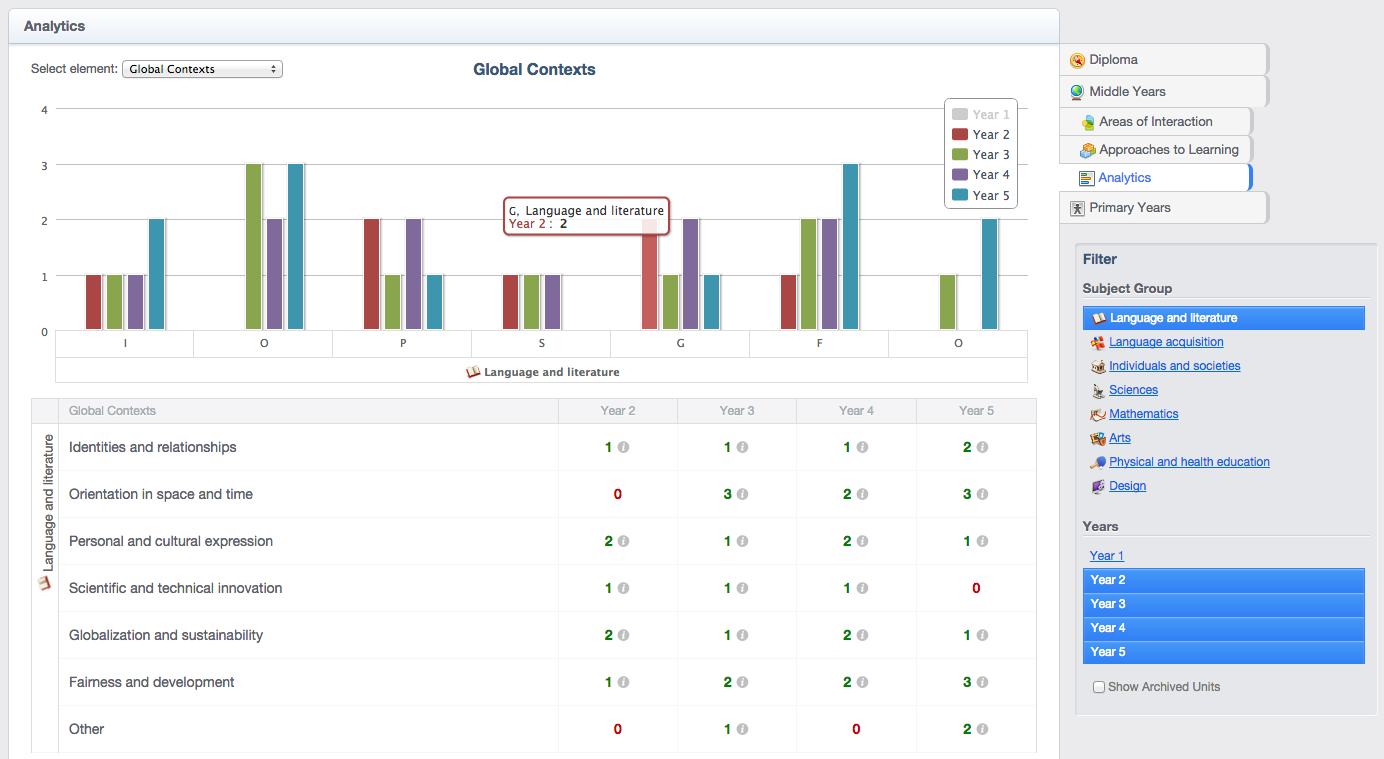Deselect Year 5 in Years filter

click(1224, 652)
